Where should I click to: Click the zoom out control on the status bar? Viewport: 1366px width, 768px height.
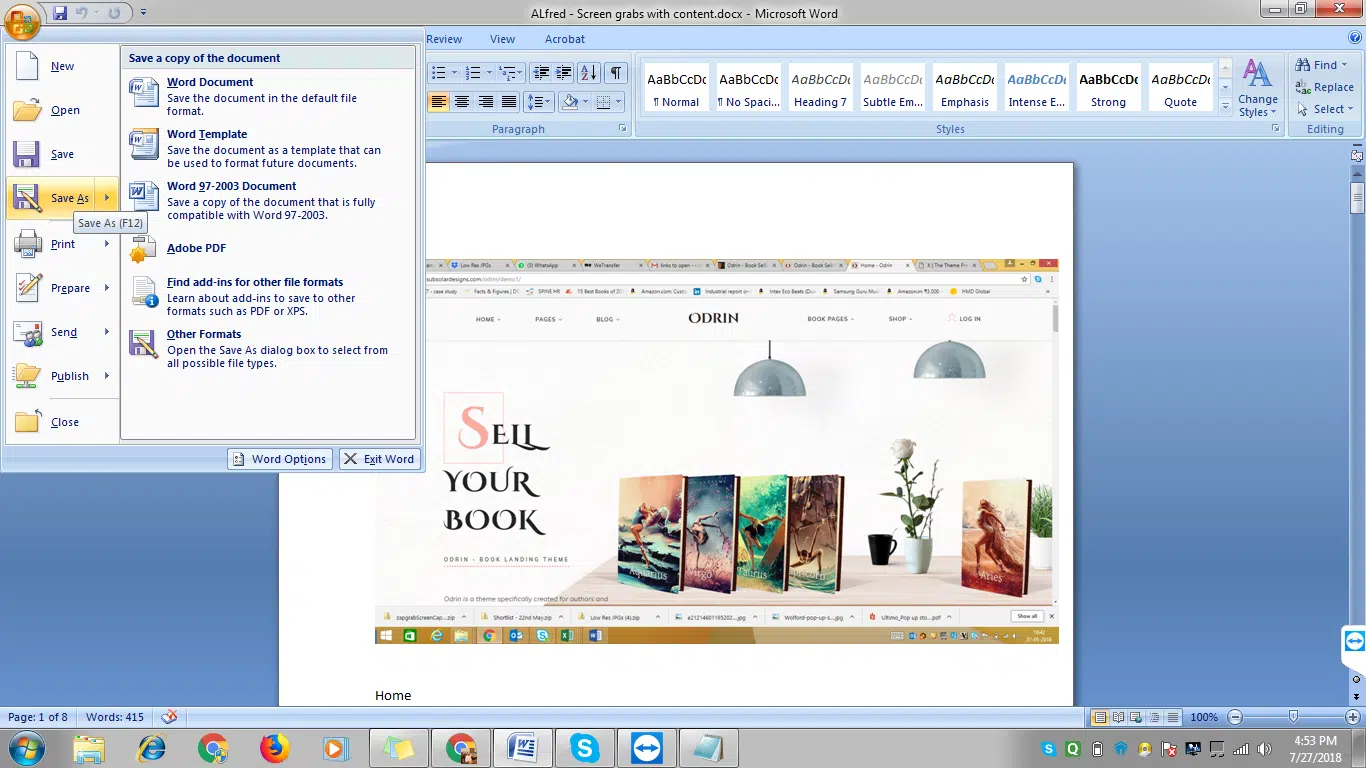tap(1236, 717)
